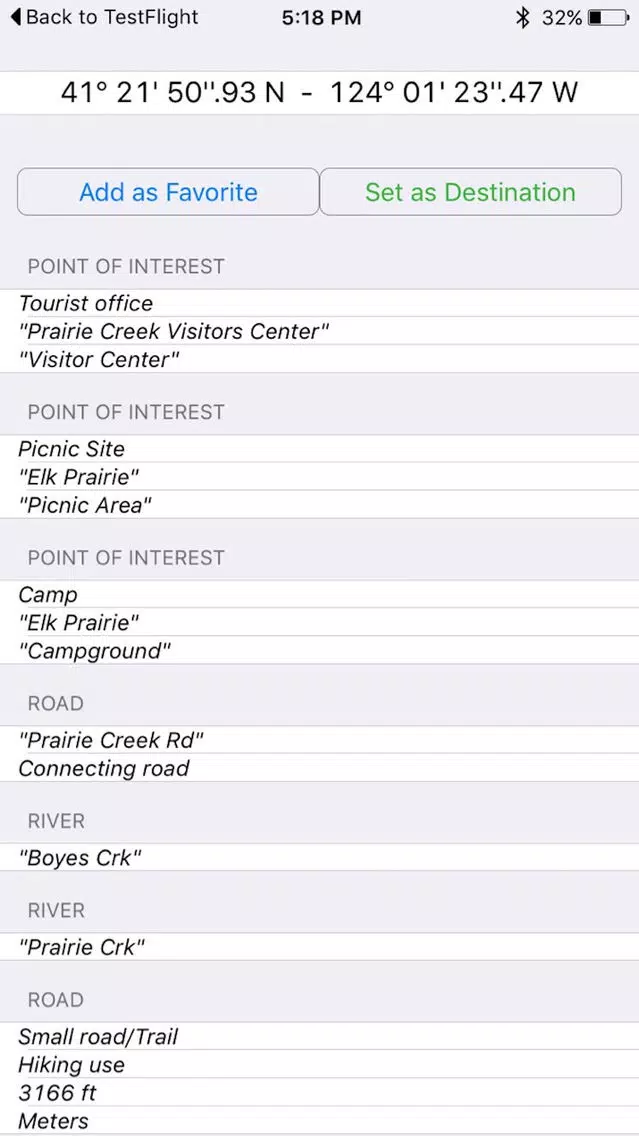The height and width of the screenshot is (1136, 639).
Task: Tap Add as Favorite button
Action: tap(168, 192)
